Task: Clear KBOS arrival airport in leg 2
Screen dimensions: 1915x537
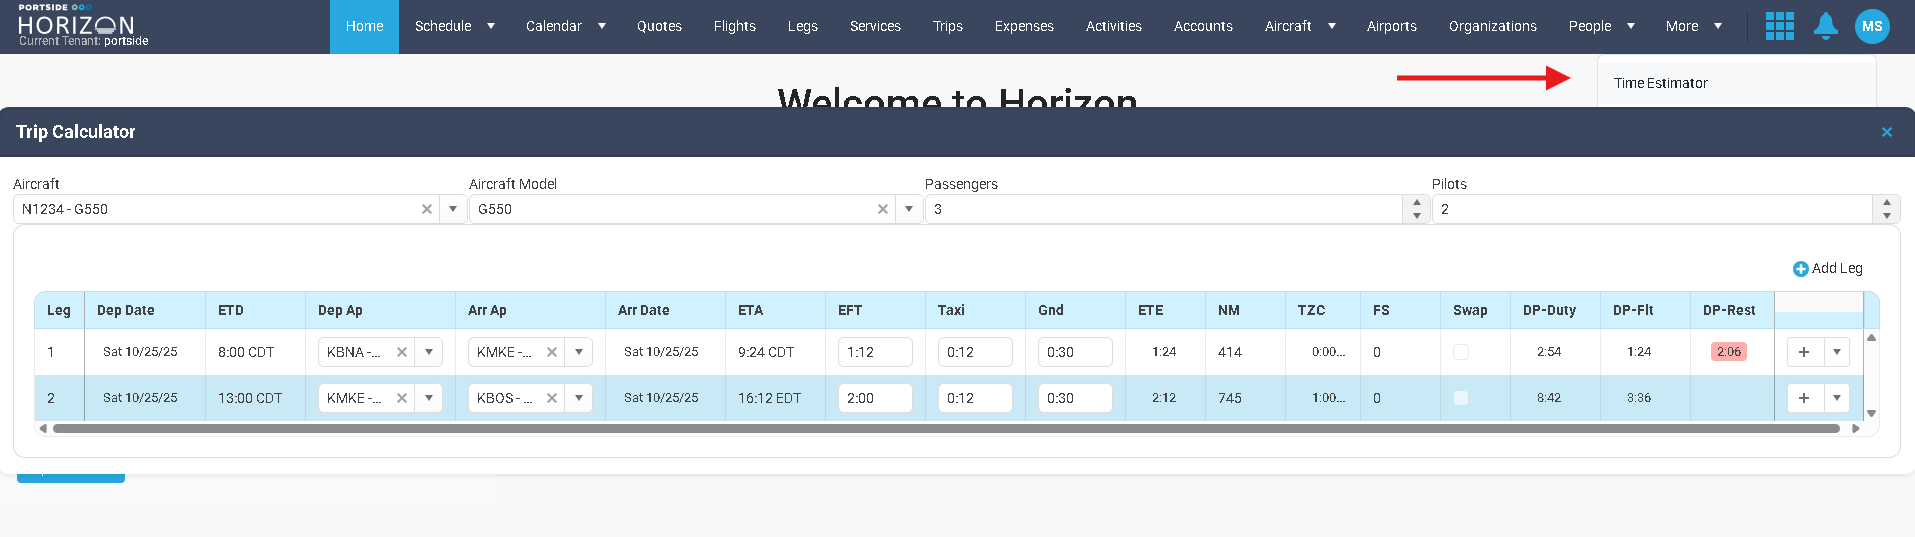Action: coord(552,398)
